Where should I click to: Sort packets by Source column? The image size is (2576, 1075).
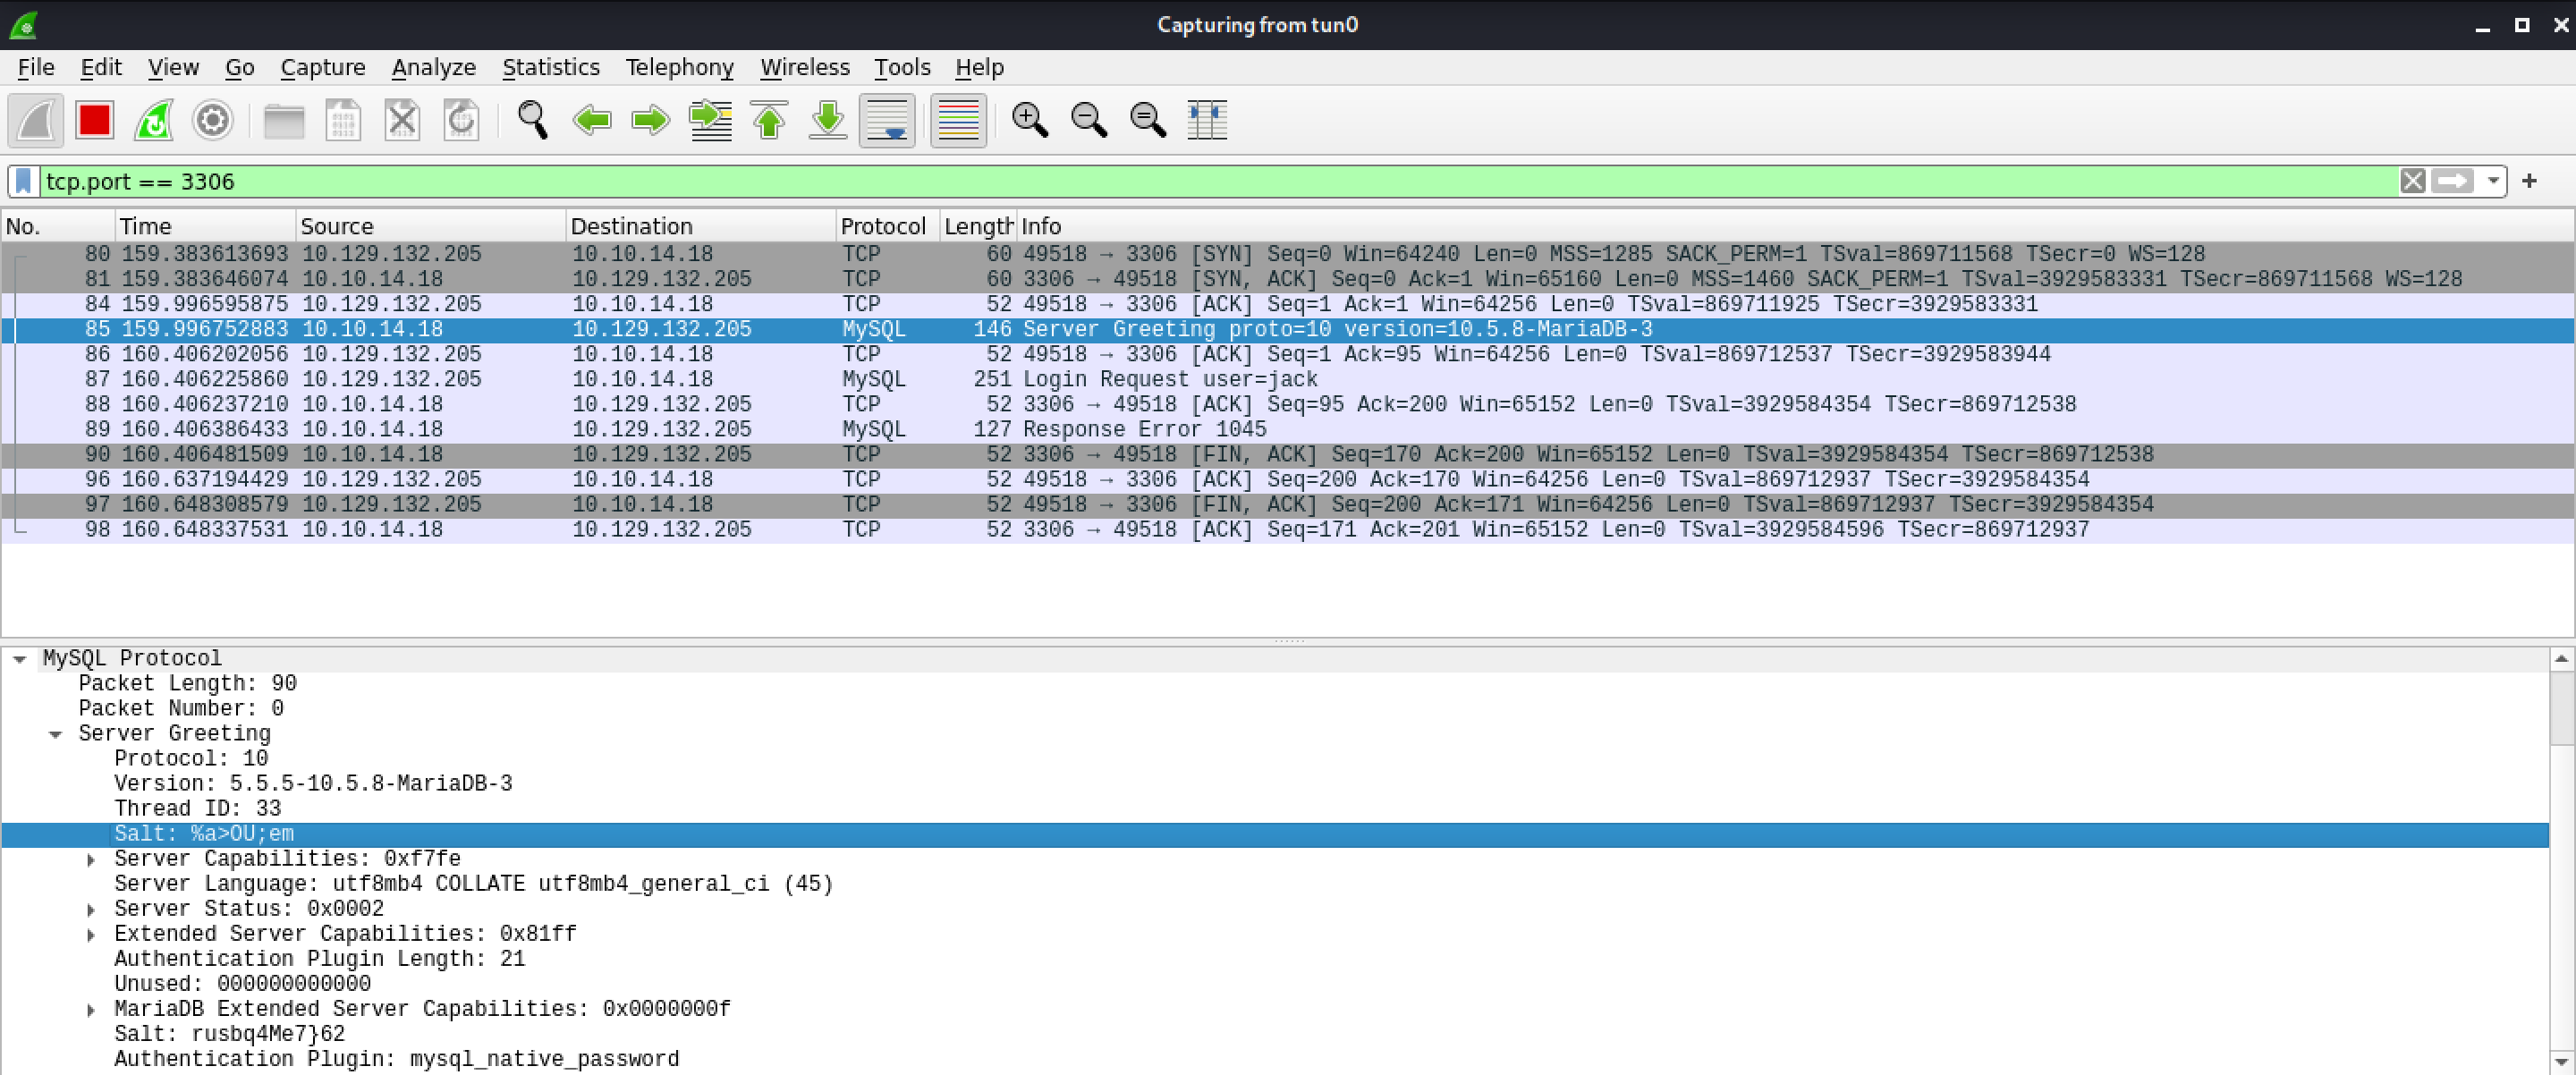pyautogui.click(x=430, y=226)
